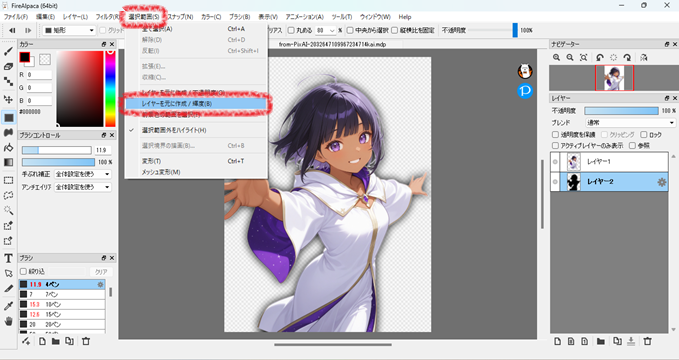Image resolution: width=679 pixels, height=360 pixels.
Task: Zoom out using the Navigator magnifier
Action: 570,57
